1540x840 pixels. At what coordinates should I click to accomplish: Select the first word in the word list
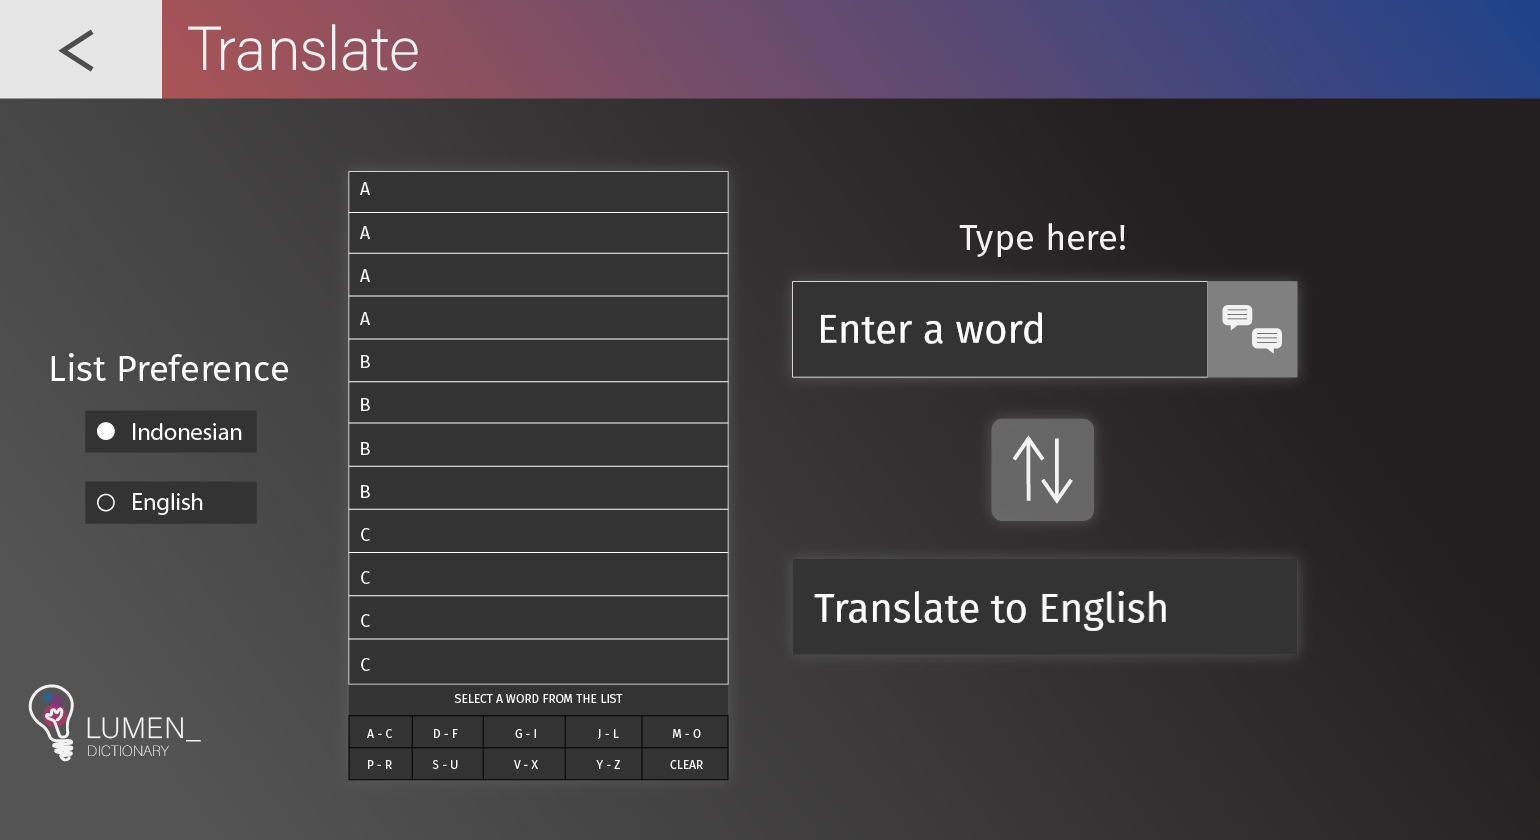tap(538, 189)
